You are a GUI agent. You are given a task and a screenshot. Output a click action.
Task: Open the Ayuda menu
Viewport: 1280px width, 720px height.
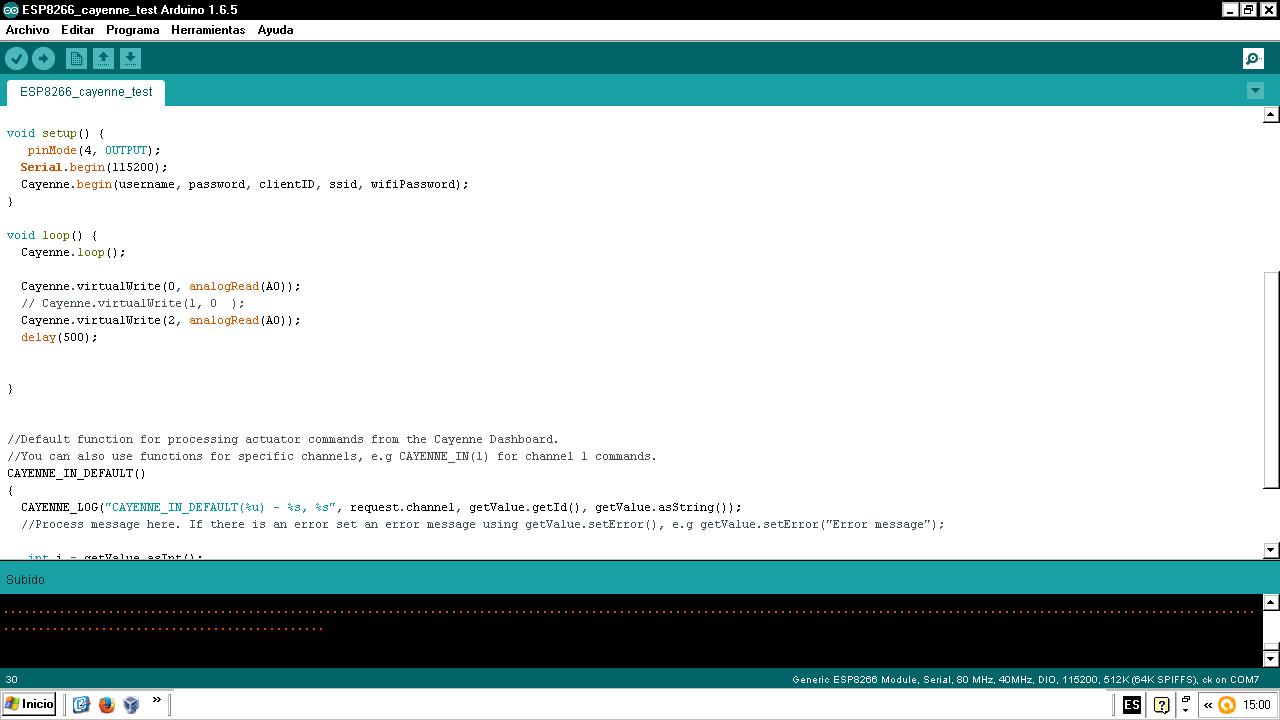click(x=275, y=30)
